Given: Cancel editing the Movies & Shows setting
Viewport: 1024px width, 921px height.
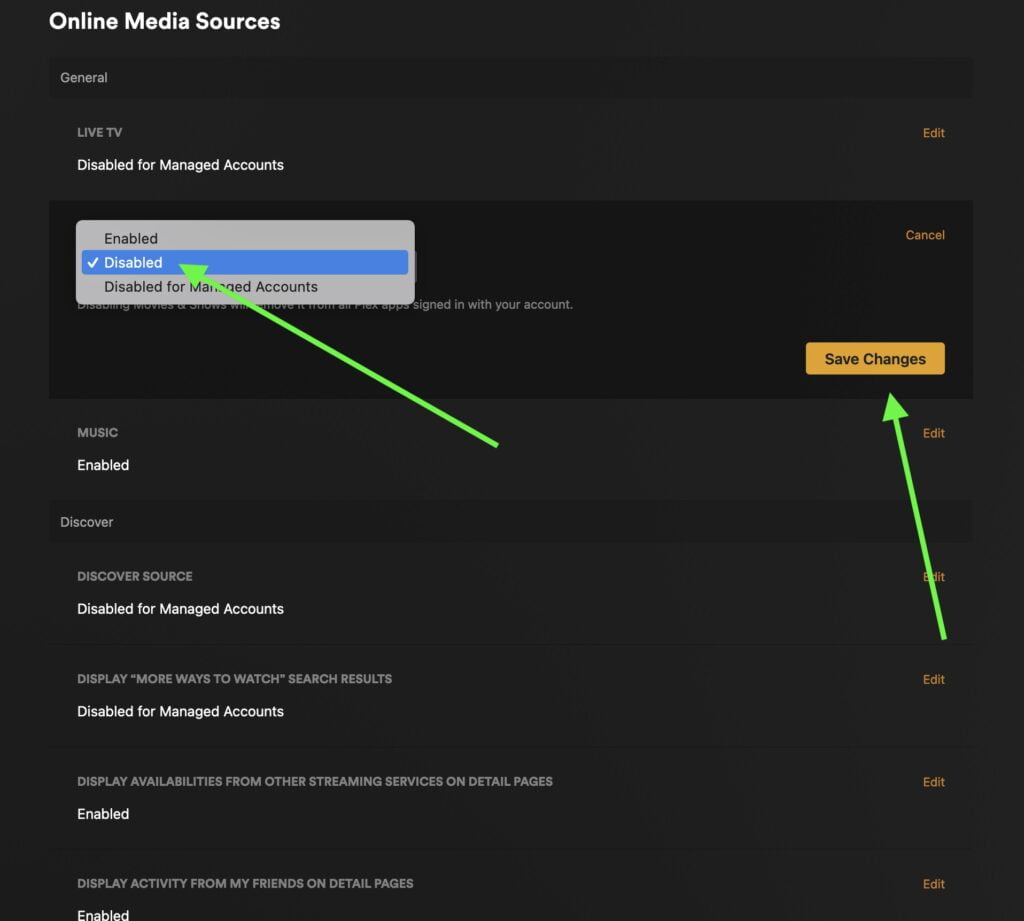Looking at the screenshot, I should tap(924, 235).
